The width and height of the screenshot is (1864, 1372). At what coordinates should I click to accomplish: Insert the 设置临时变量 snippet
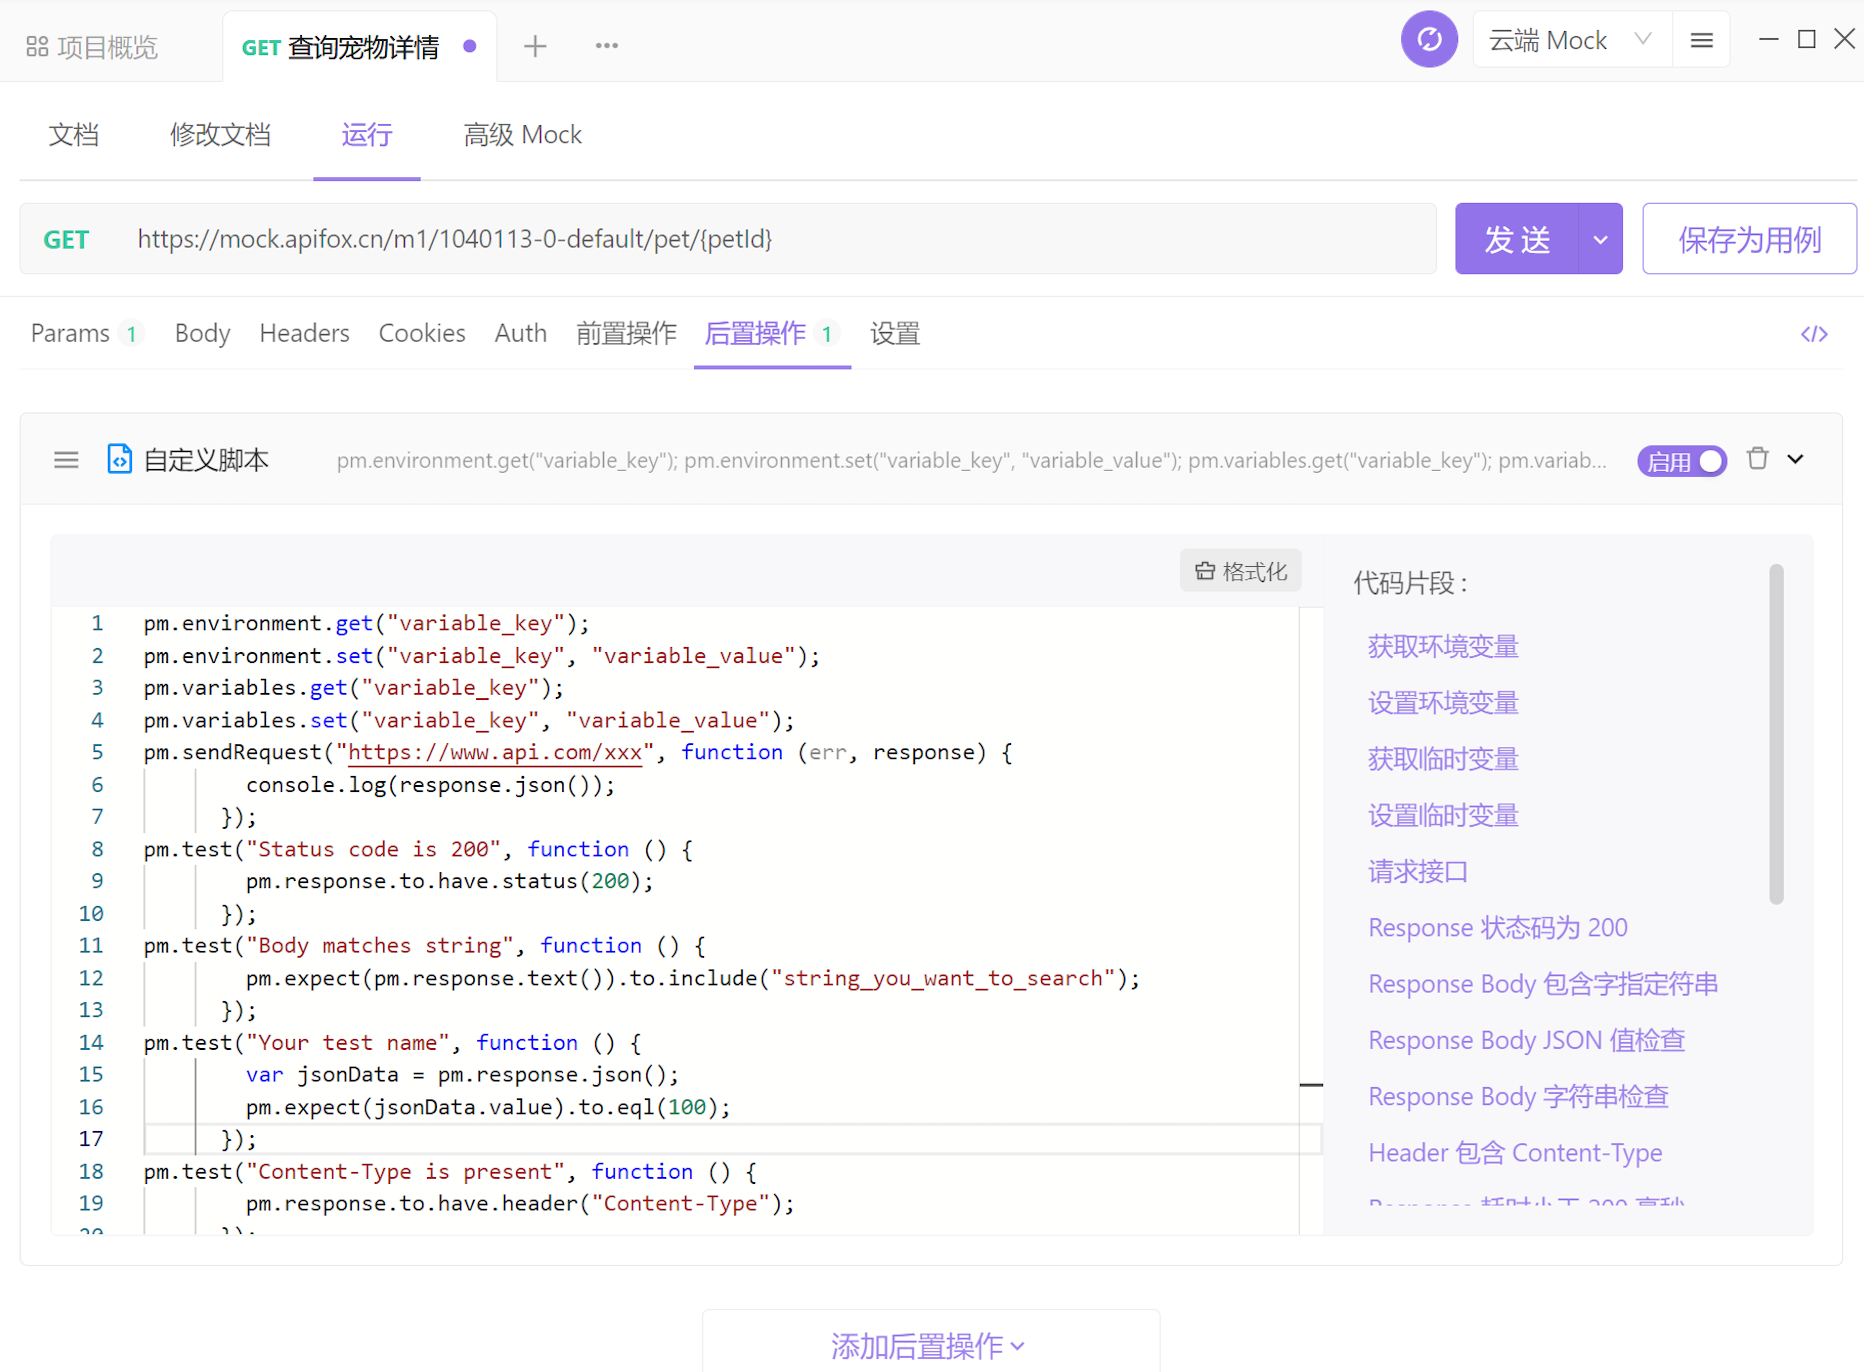[1443, 815]
